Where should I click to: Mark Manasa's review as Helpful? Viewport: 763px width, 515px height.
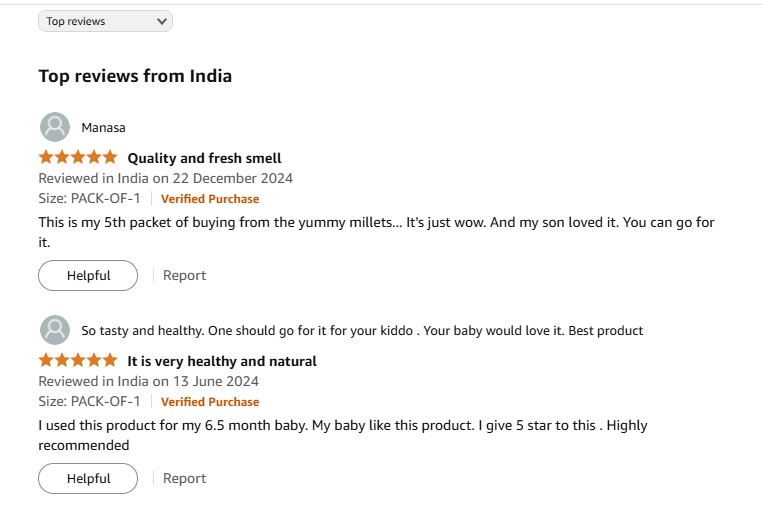88,275
